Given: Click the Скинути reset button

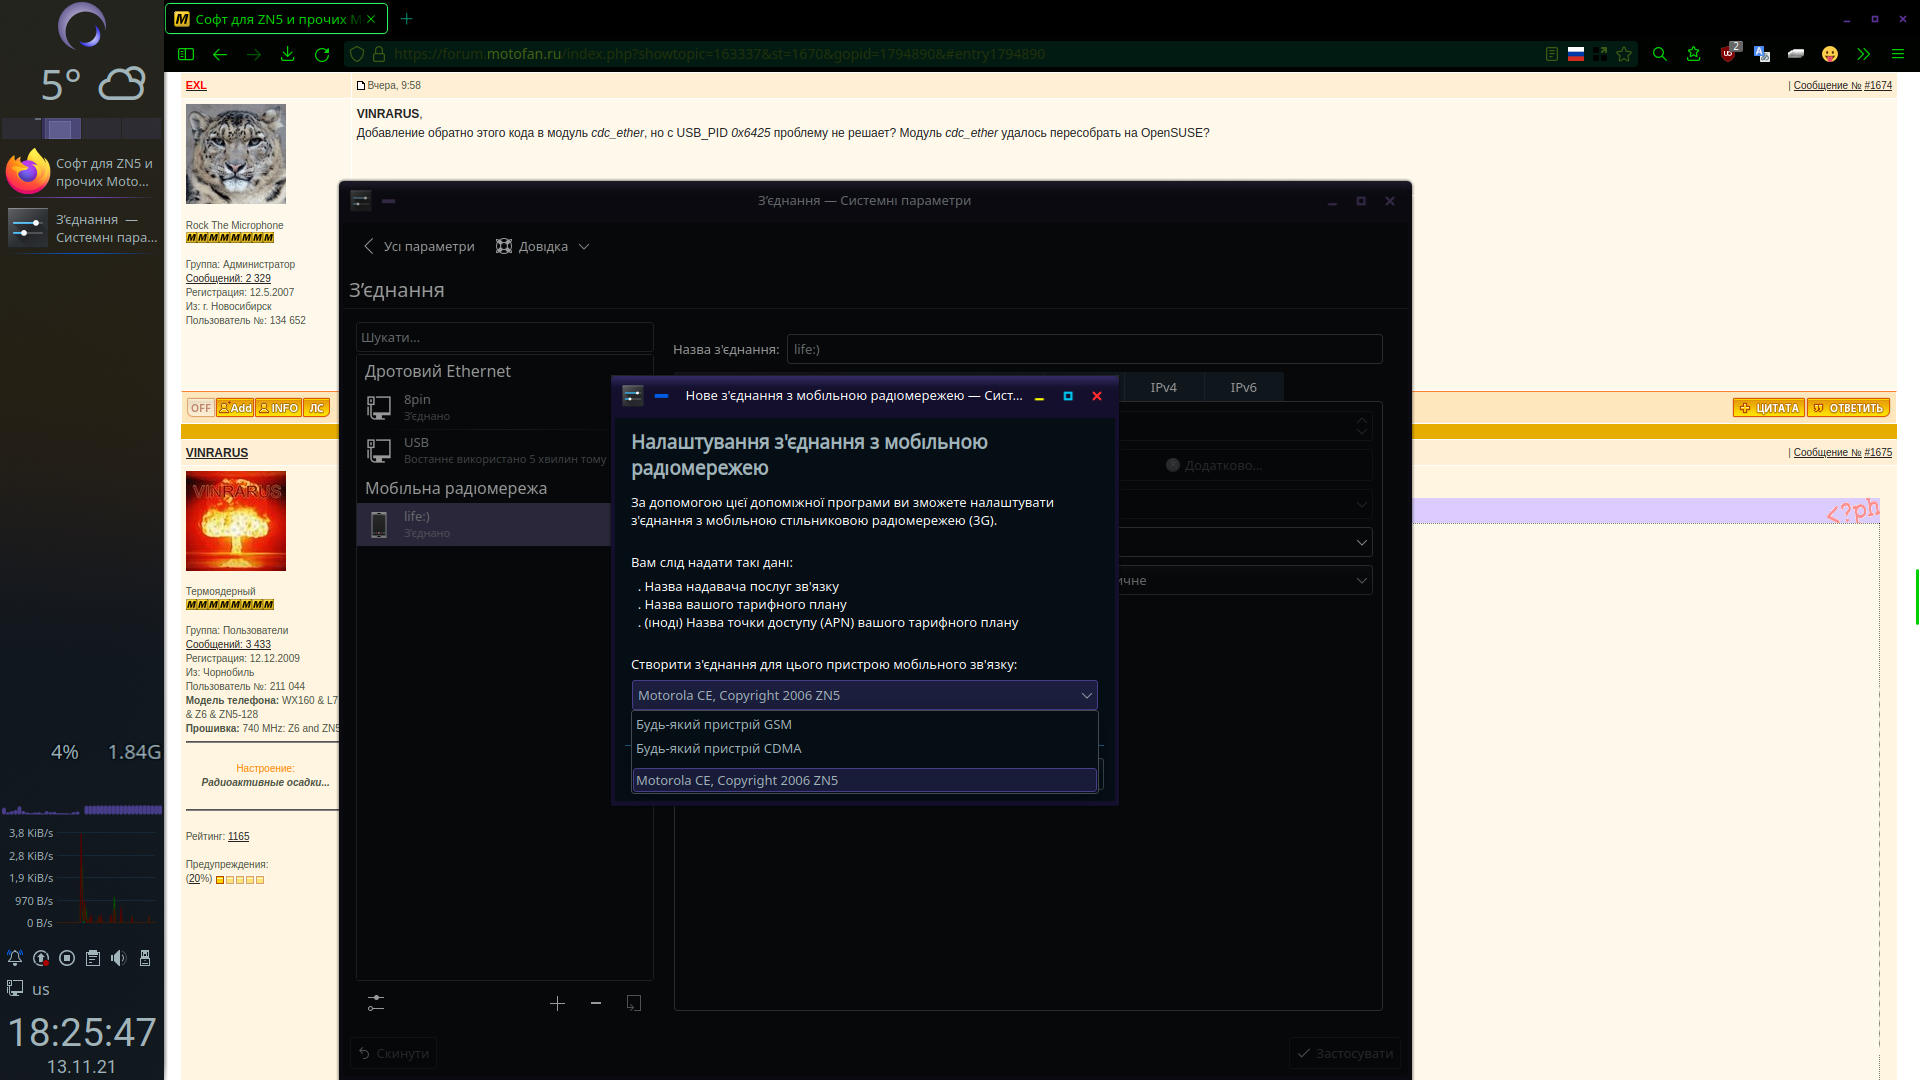Looking at the screenshot, I should (x=393, y=1053).
